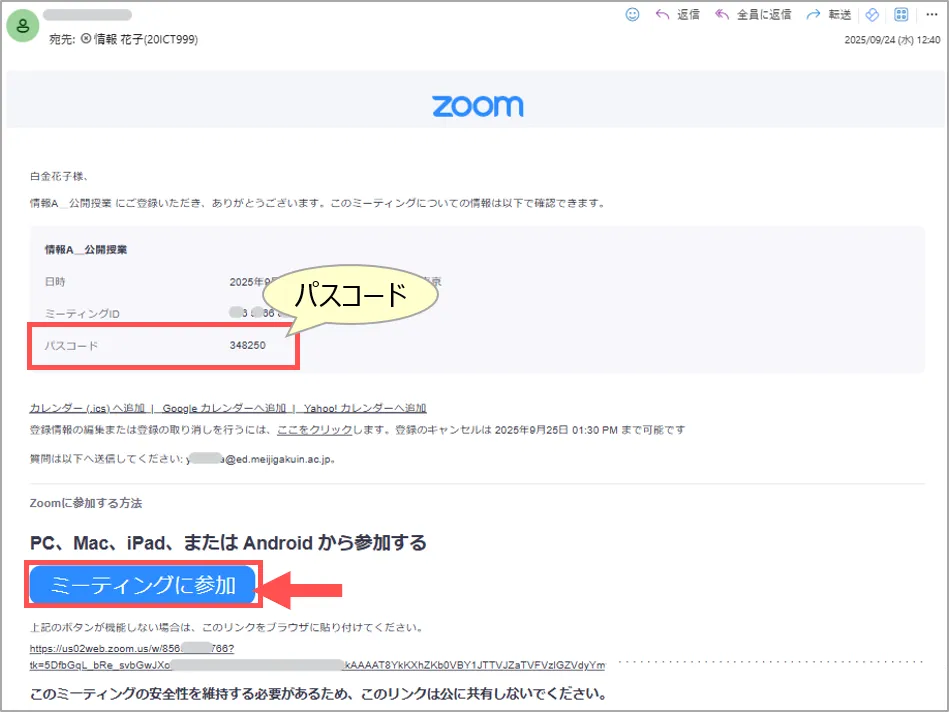The image size is (949, 712).
Task: Open the Google カレンダーへ追加 link
Action: pyautogui.click(x=222, y=408)
